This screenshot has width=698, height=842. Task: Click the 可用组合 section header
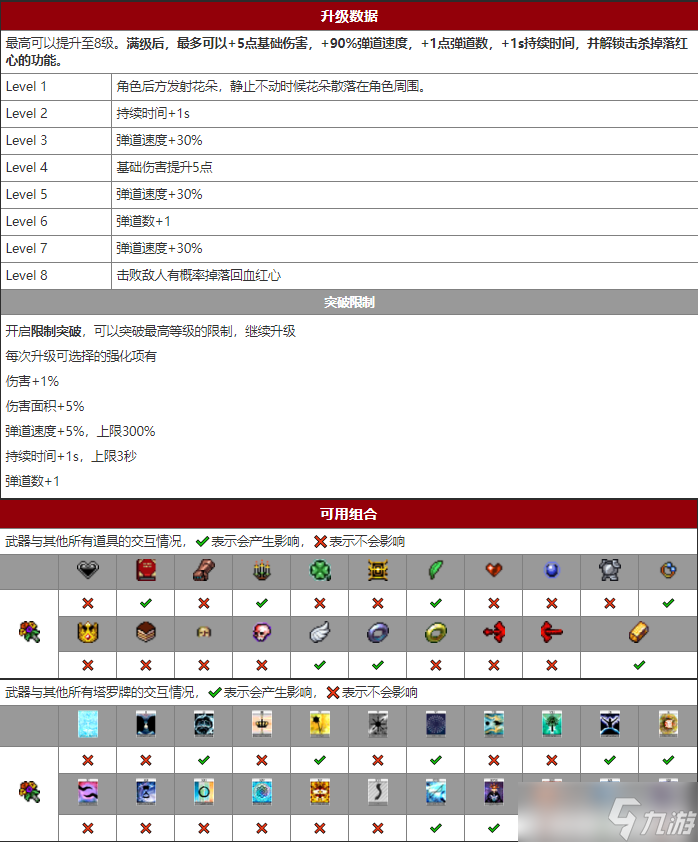(349, 514)
